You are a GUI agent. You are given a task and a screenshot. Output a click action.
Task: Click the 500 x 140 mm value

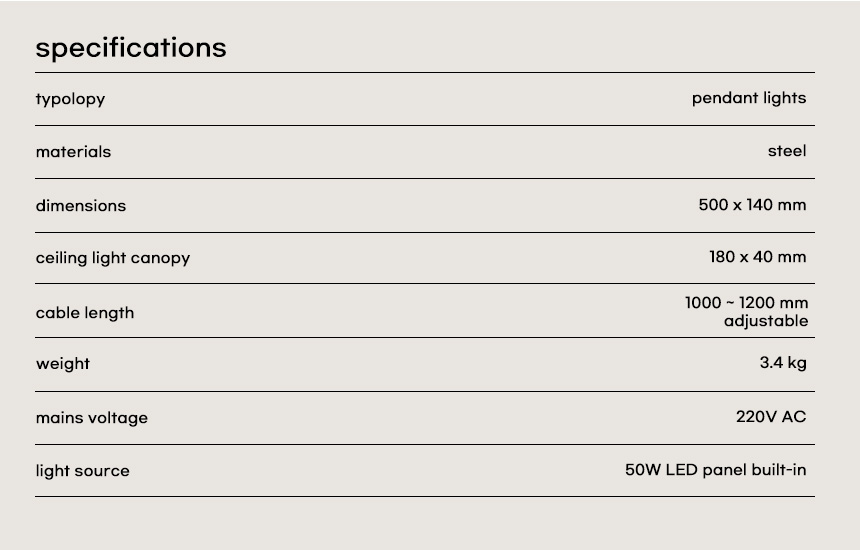pos(752,205)
